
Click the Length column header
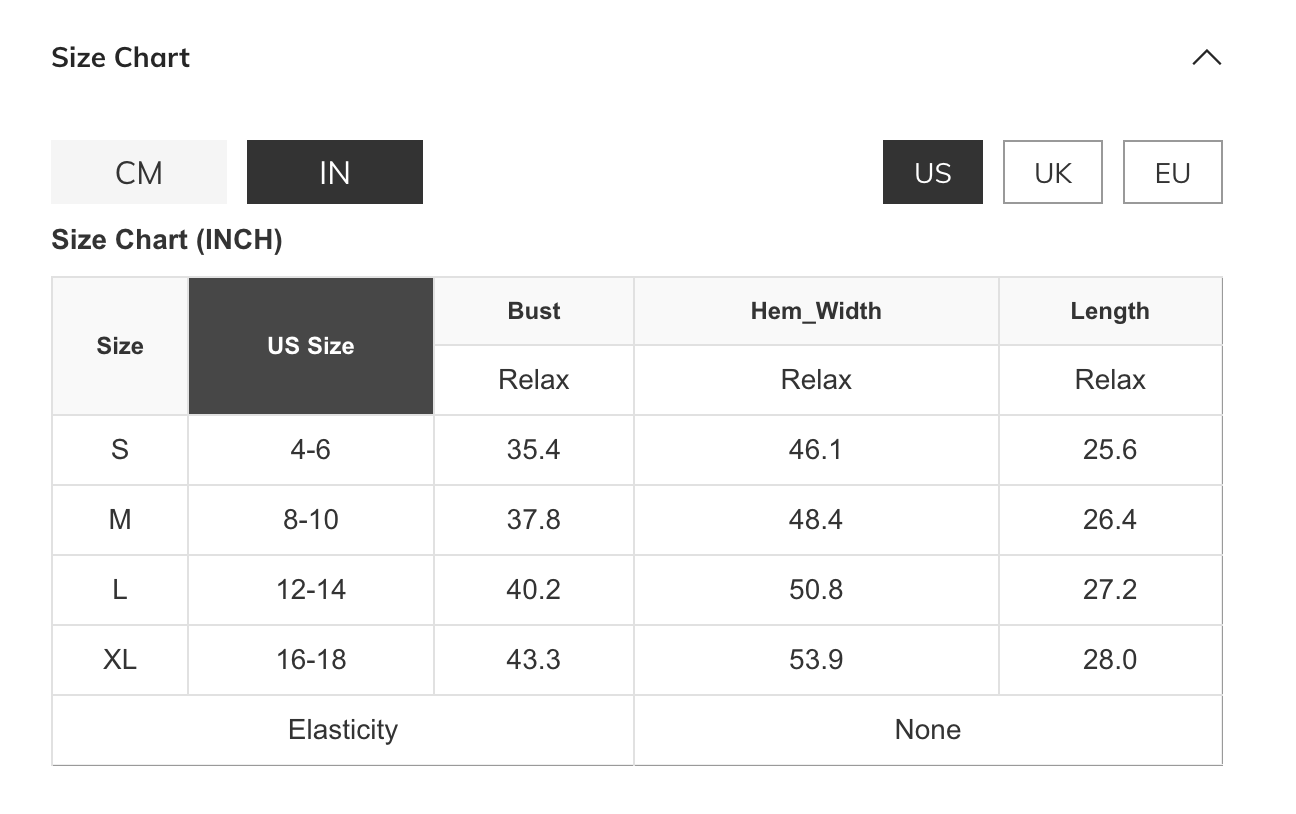point(1110,311)
